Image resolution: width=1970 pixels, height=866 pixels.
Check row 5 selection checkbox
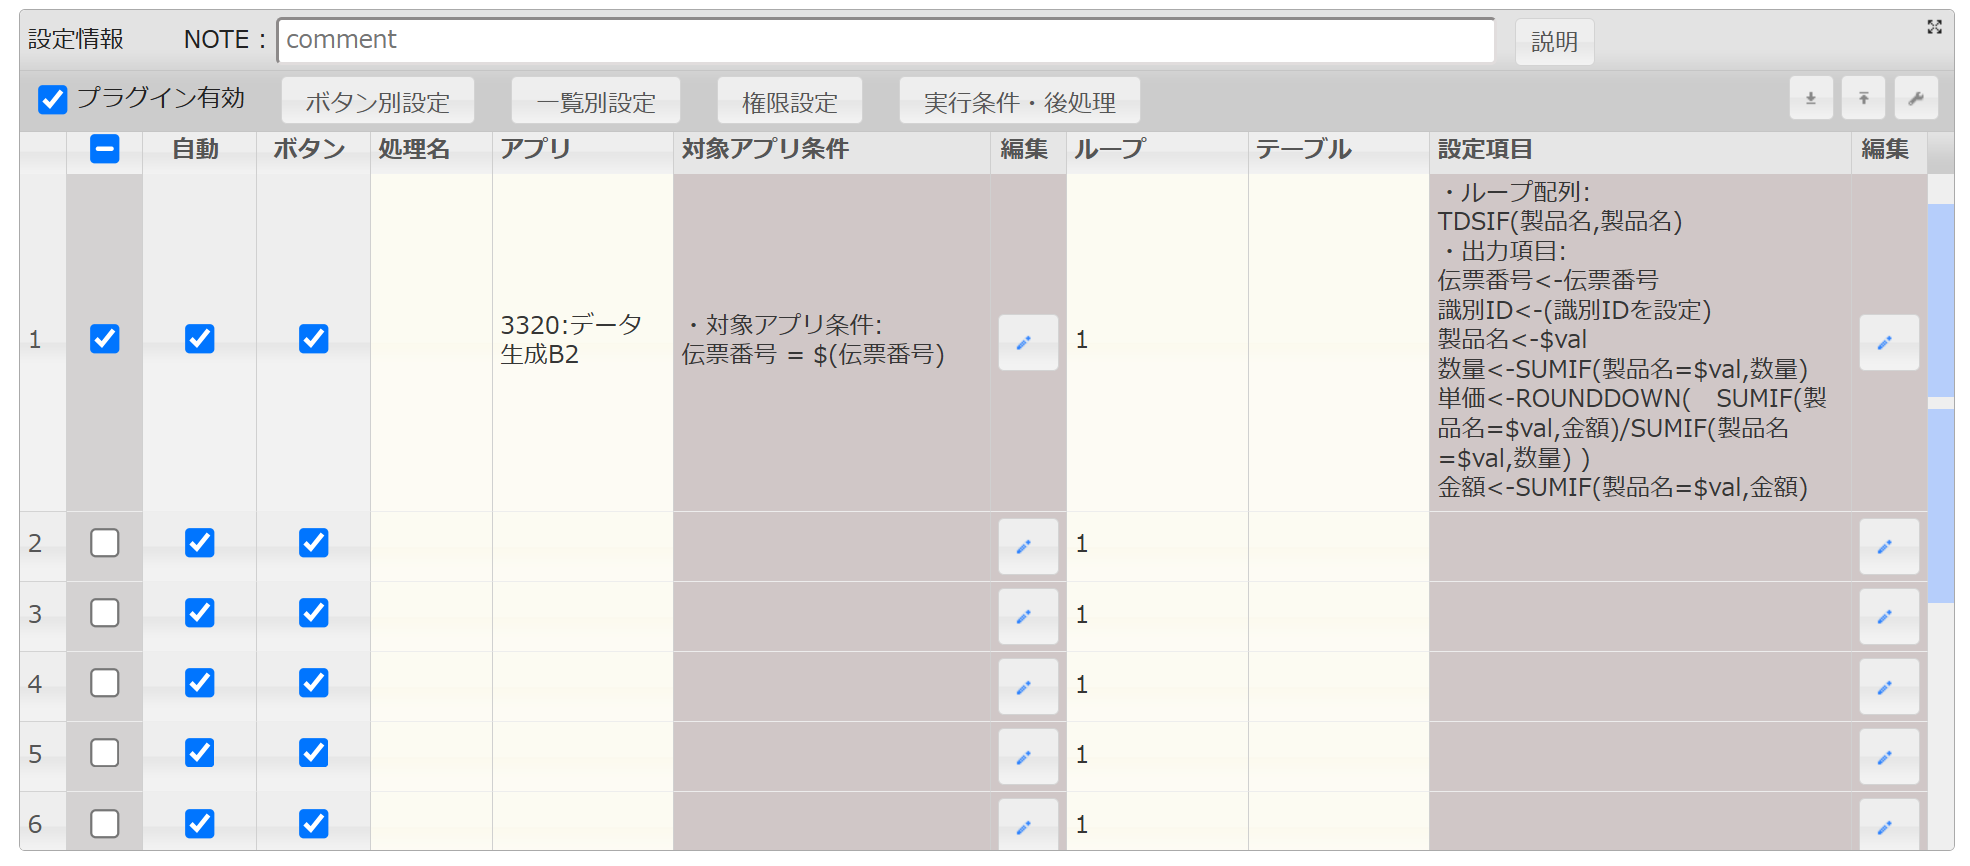105,753
